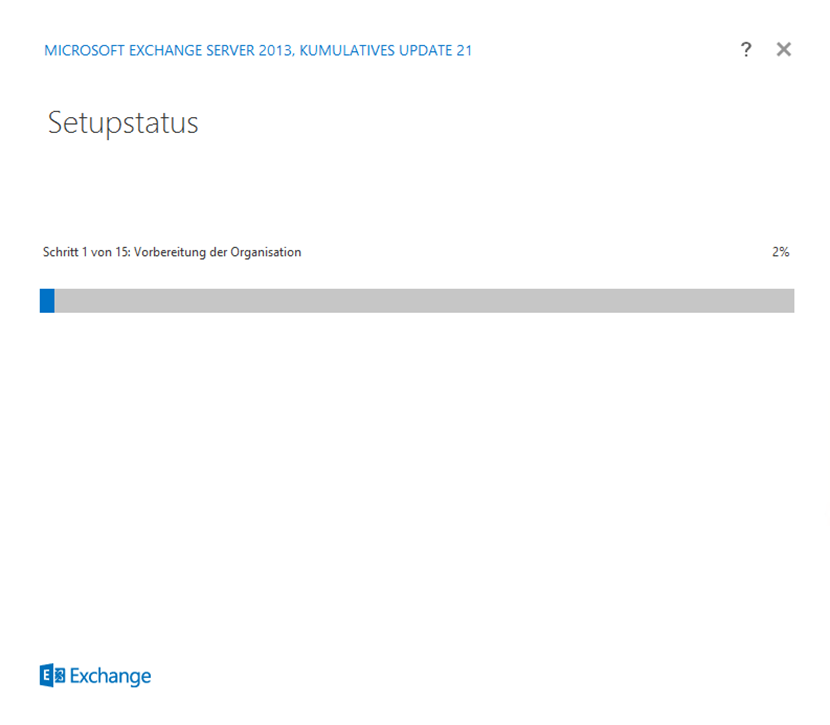Image resolution: width=830 pixels, height=725 pixels.
Task: Close the Exchange setup window
Action: 784,50
